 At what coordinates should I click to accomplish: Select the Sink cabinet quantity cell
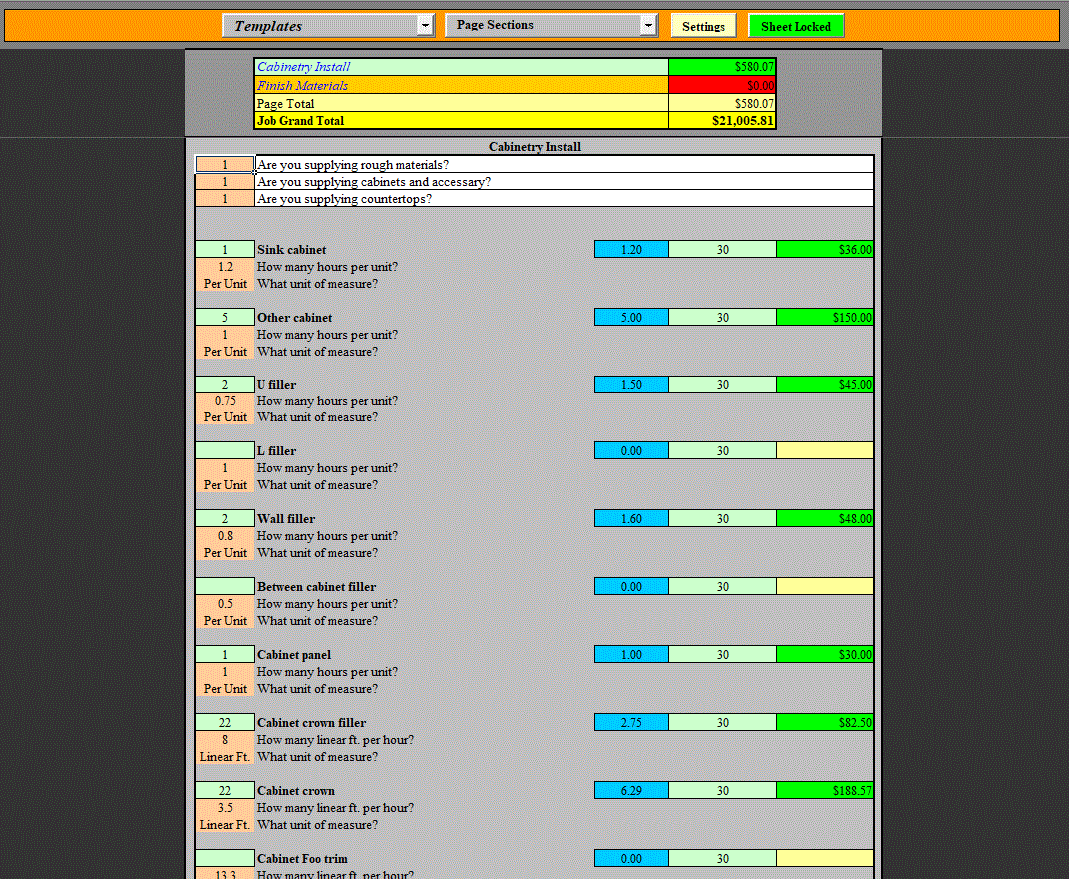pos(224,249)
